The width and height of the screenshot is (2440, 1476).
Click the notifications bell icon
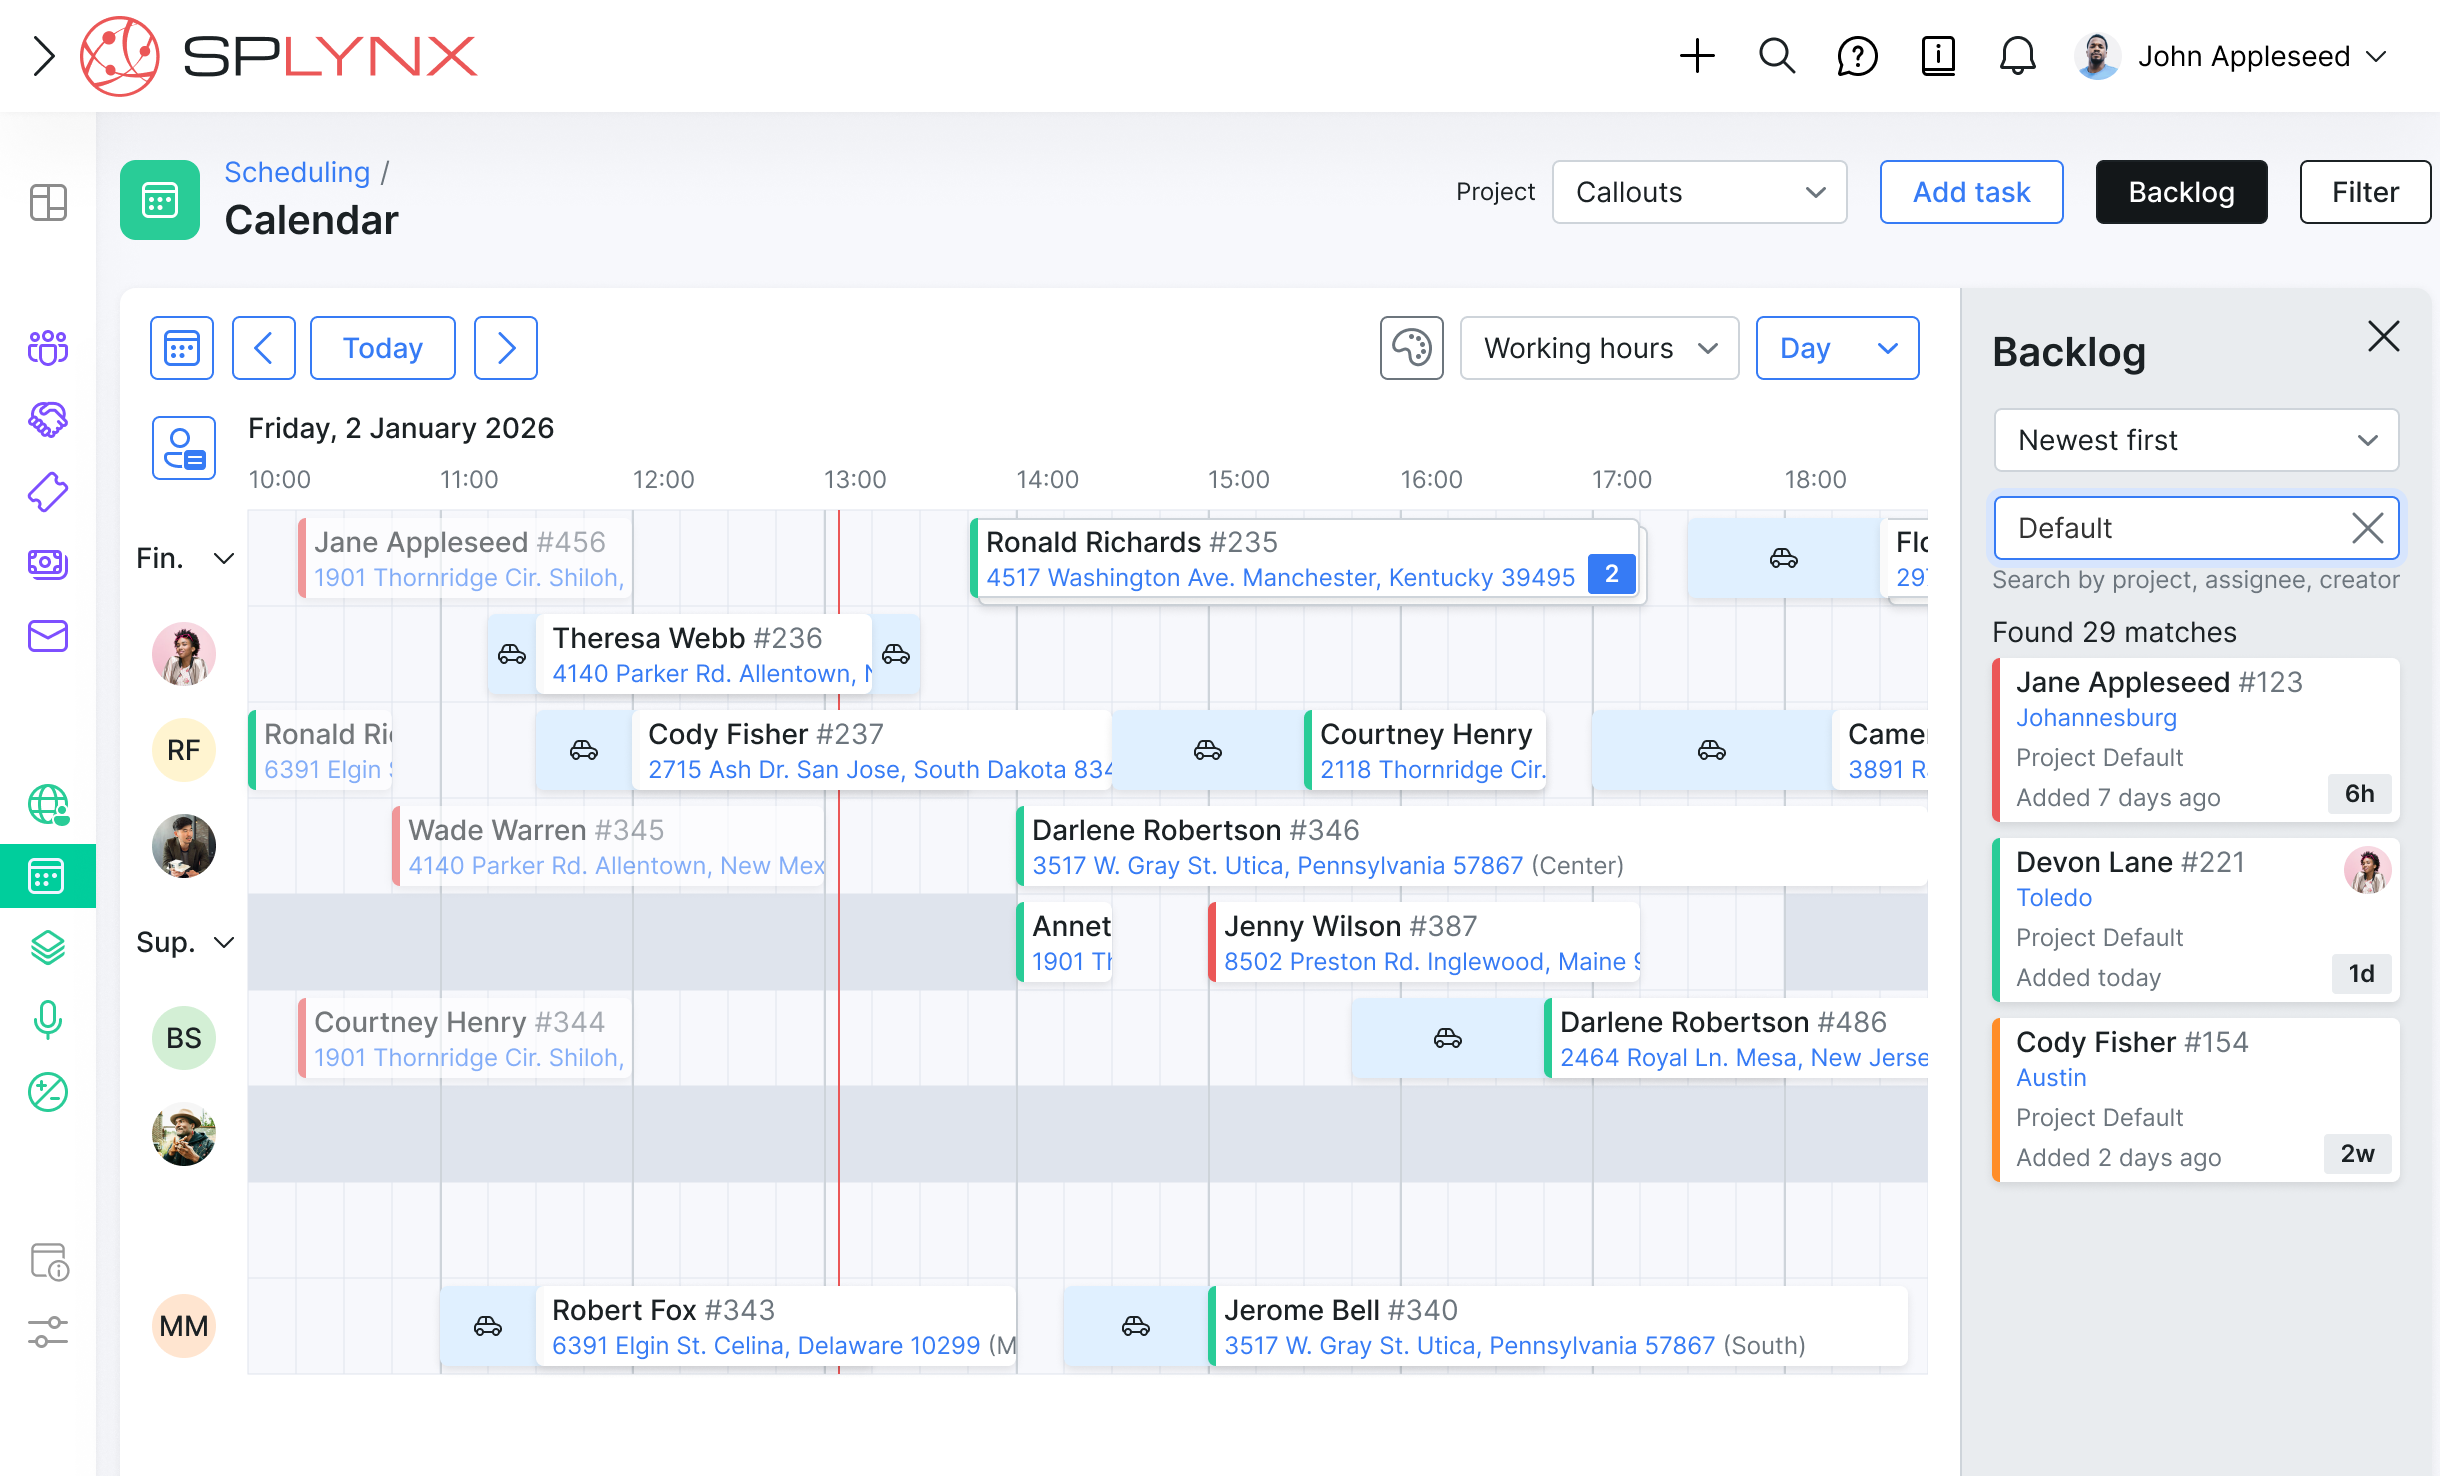click(x=2017, y=56)
